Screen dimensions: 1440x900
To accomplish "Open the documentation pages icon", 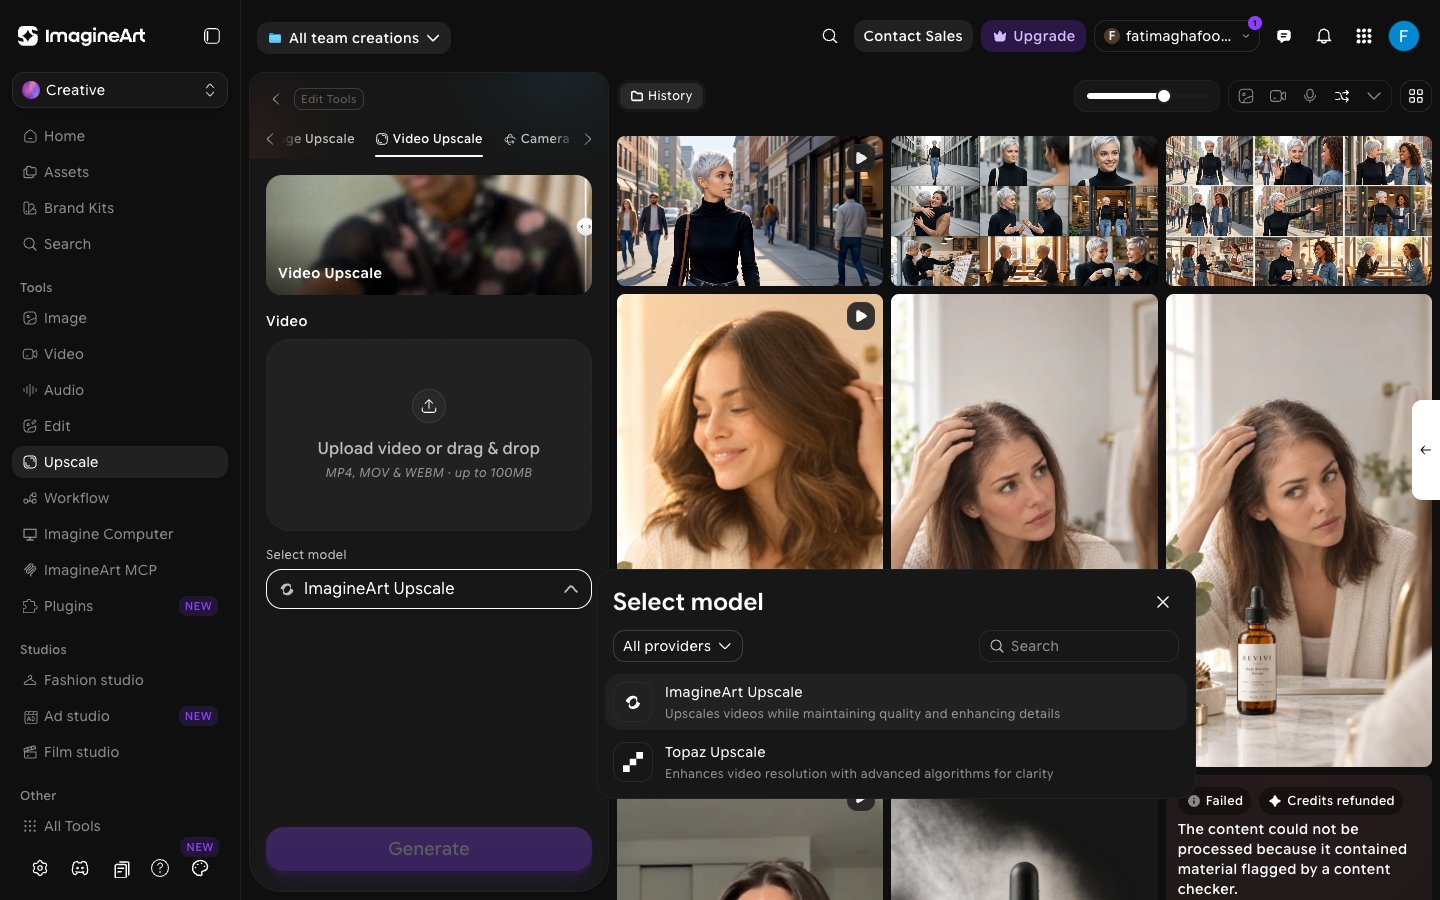I will click(x=121, y=869).
